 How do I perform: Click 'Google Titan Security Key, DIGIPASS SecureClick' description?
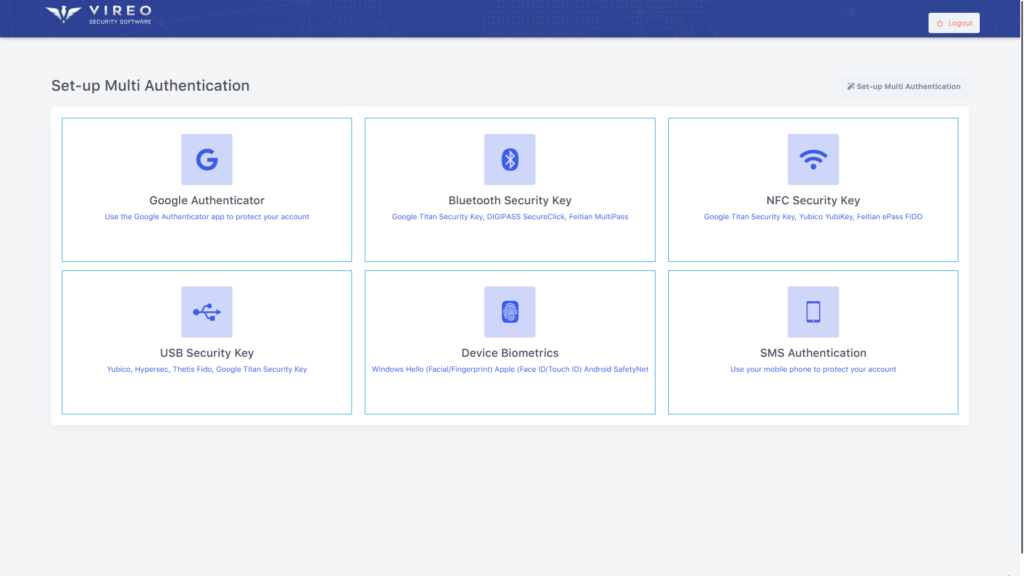click(509, 217)
